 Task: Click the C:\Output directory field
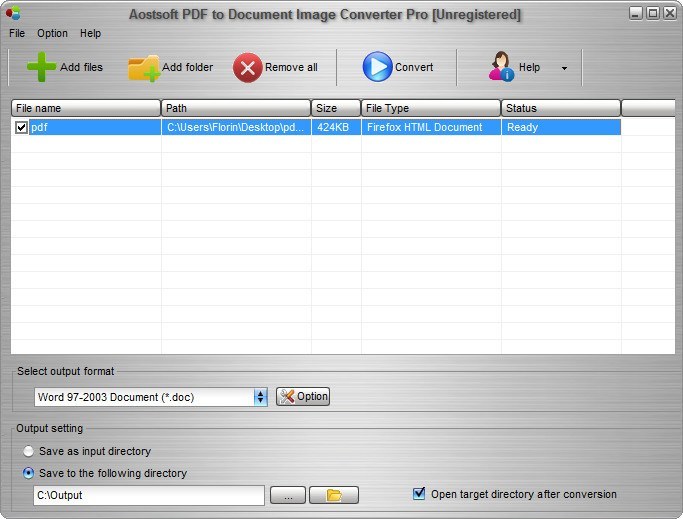149,495
